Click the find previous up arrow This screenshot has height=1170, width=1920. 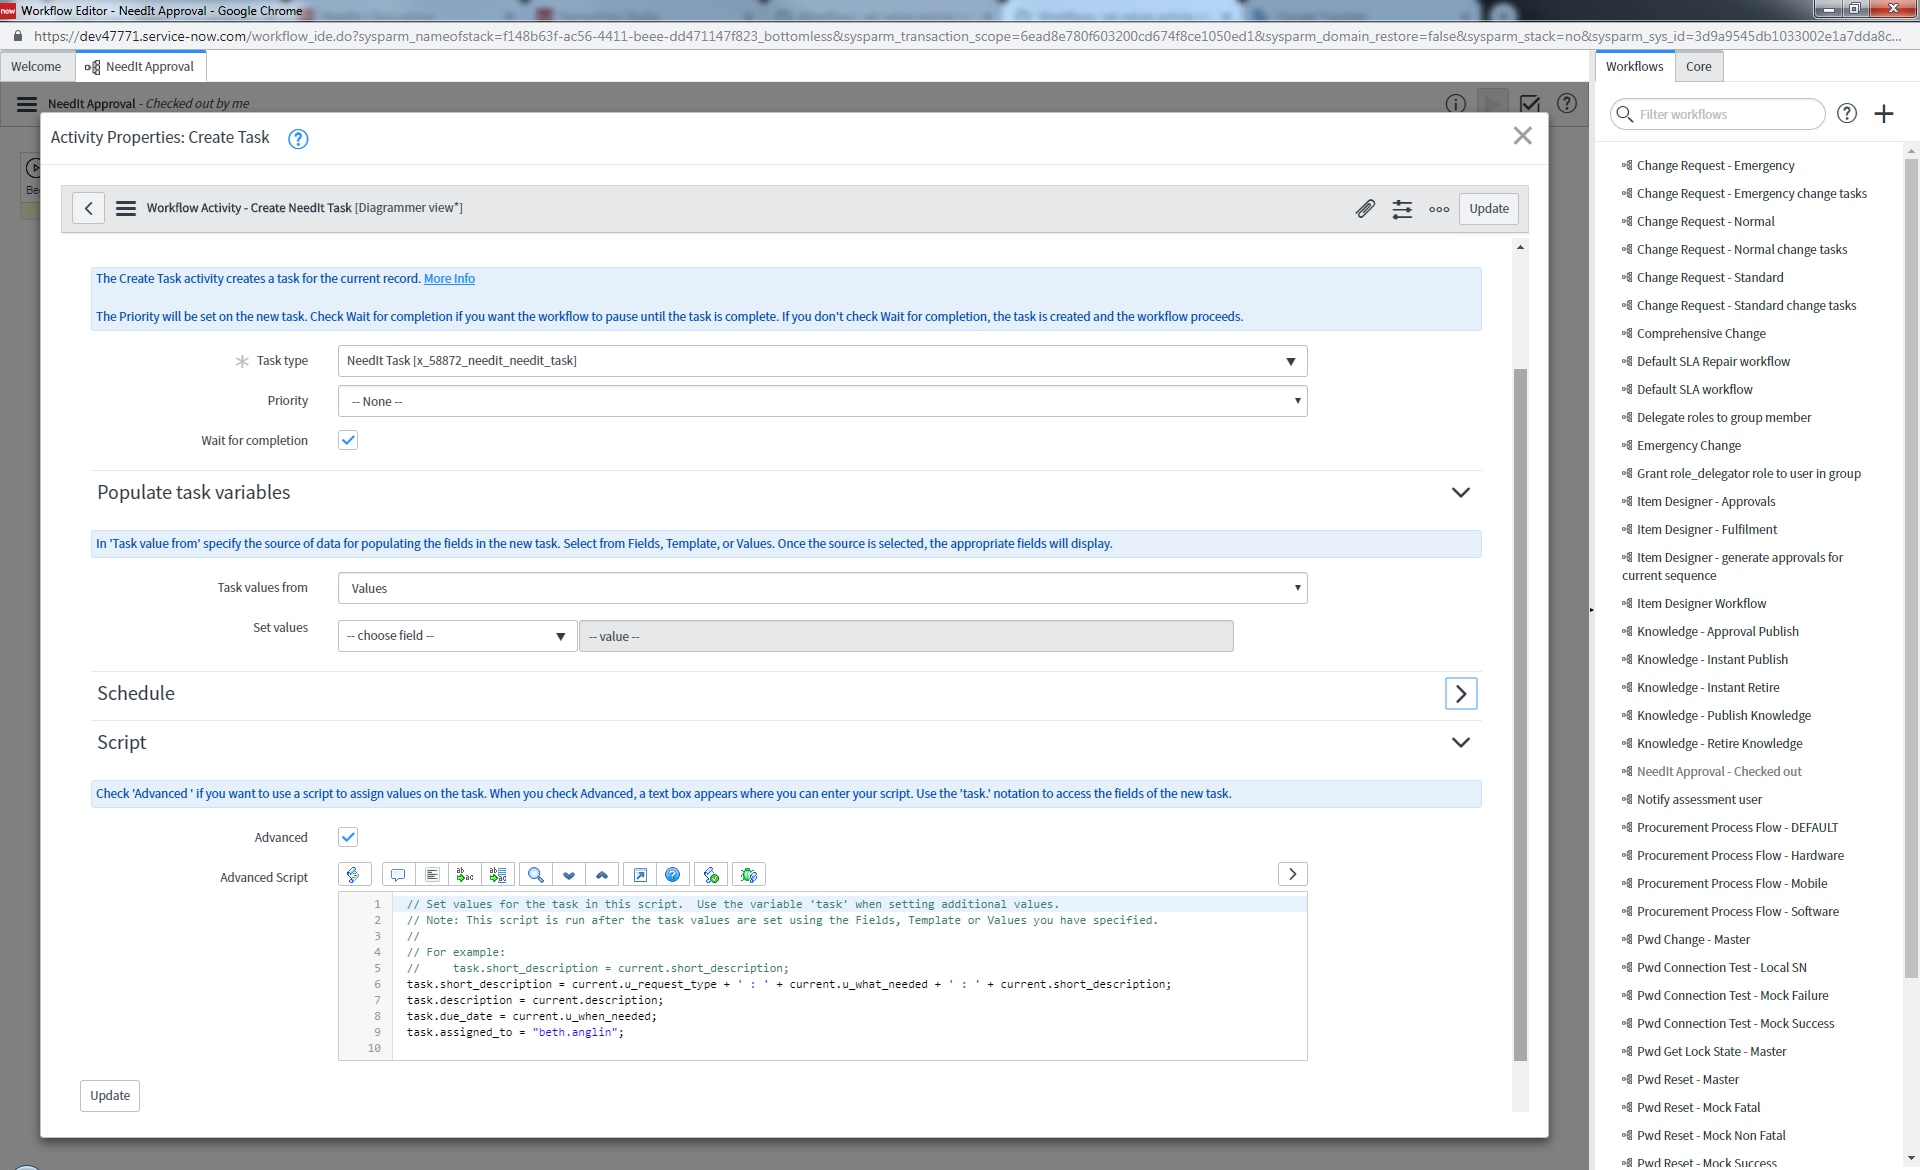[602, 875]
